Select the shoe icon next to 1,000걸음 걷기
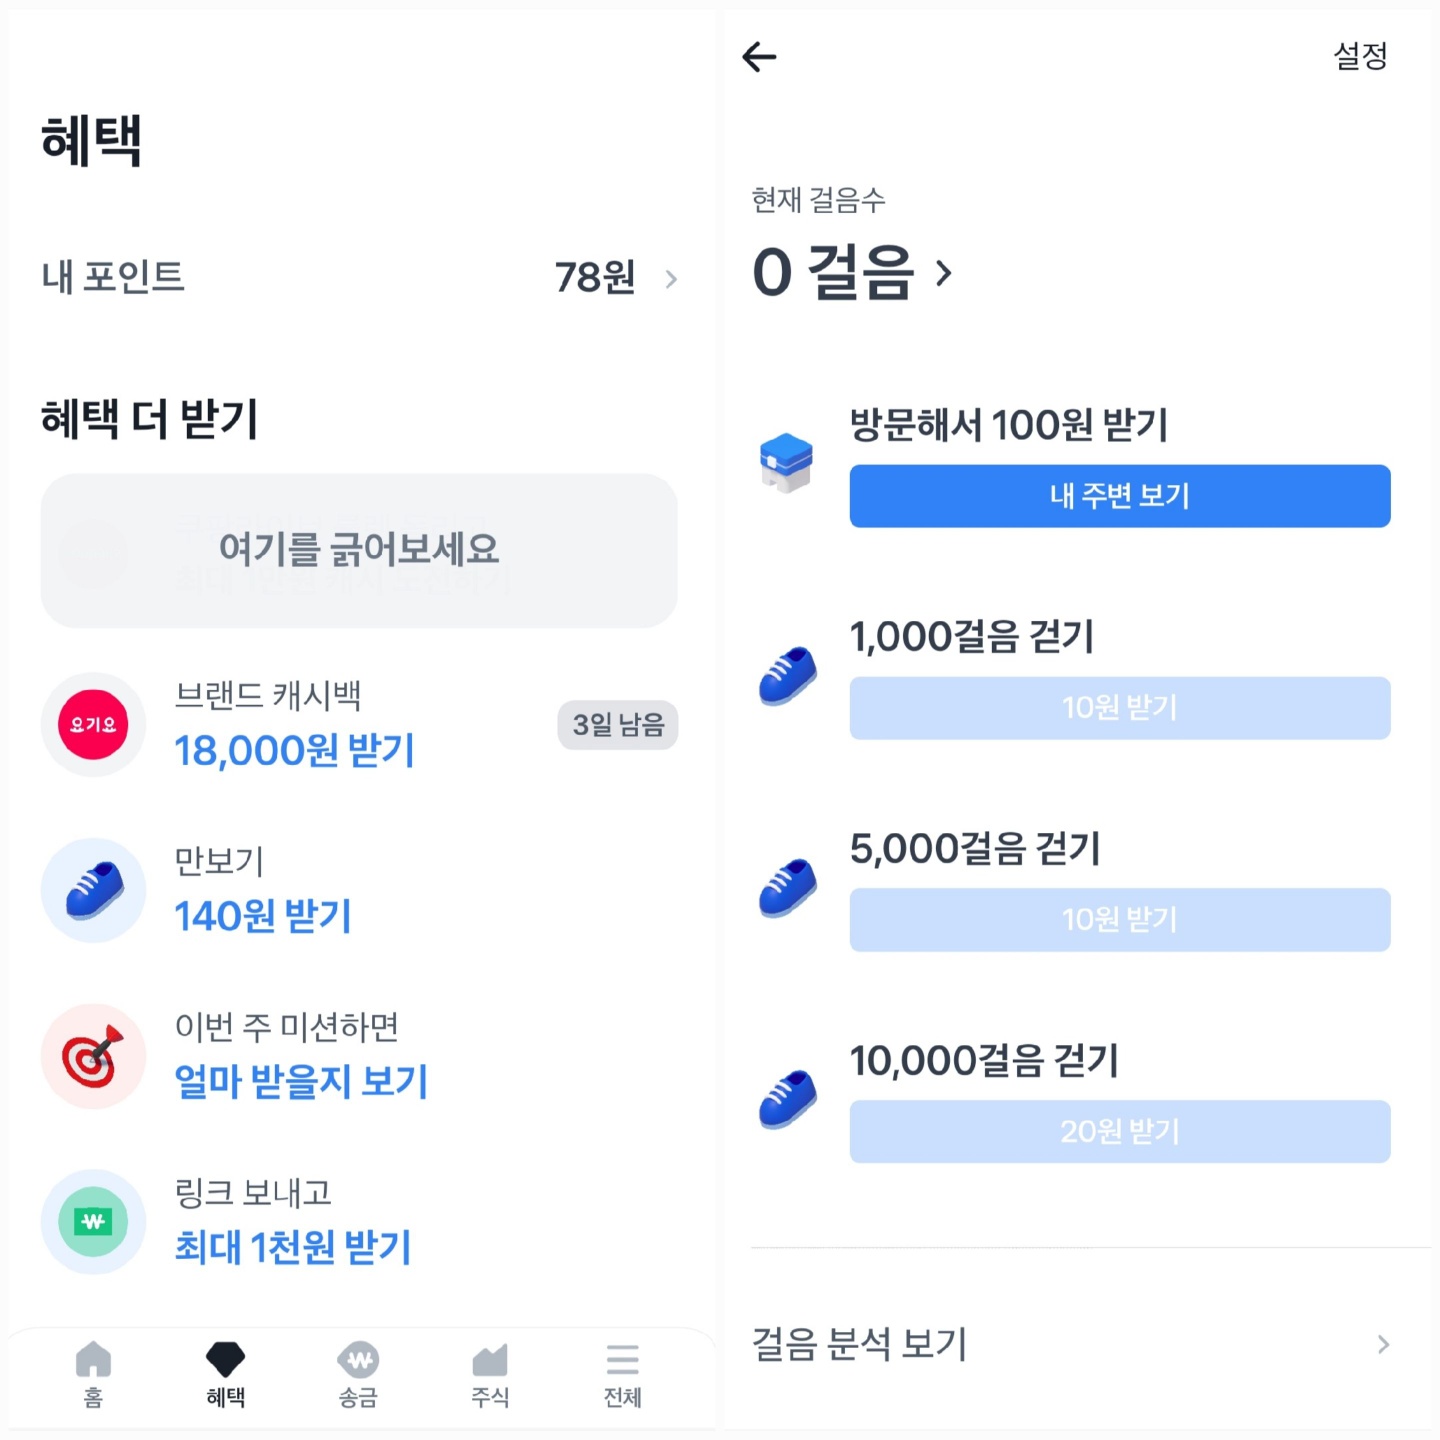 (x=786, y=672)
